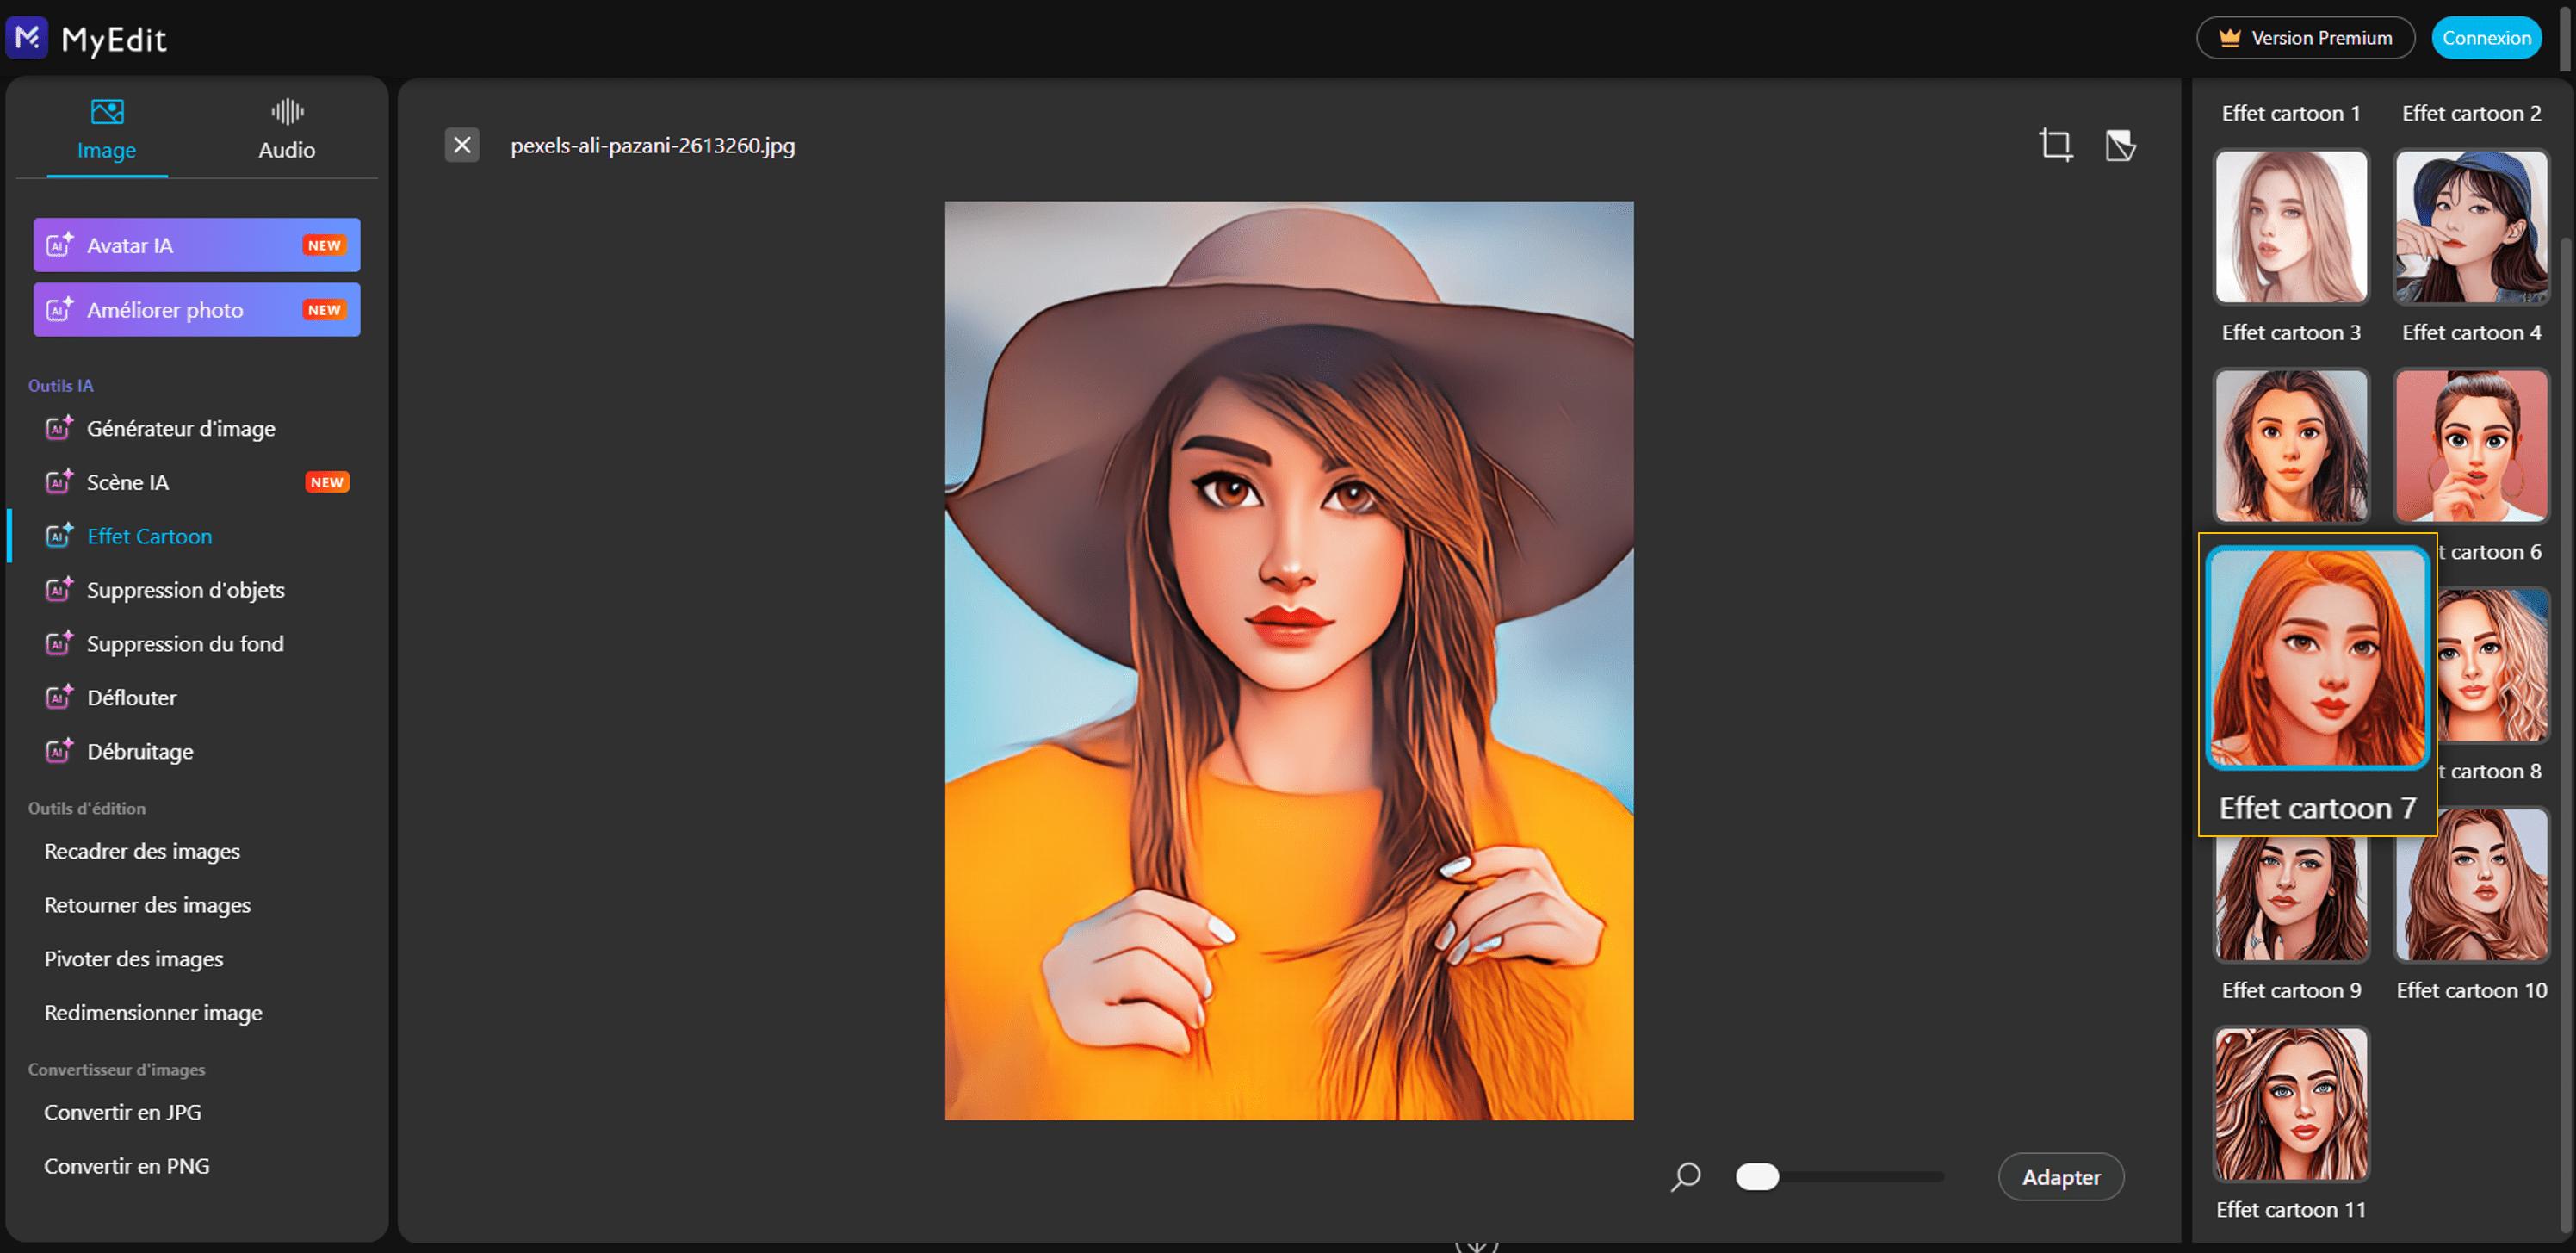The height and width of the screenshot is (1253, 2576).
Task: Click the MyEdit logo icon
Action: (x=27, y=38)
